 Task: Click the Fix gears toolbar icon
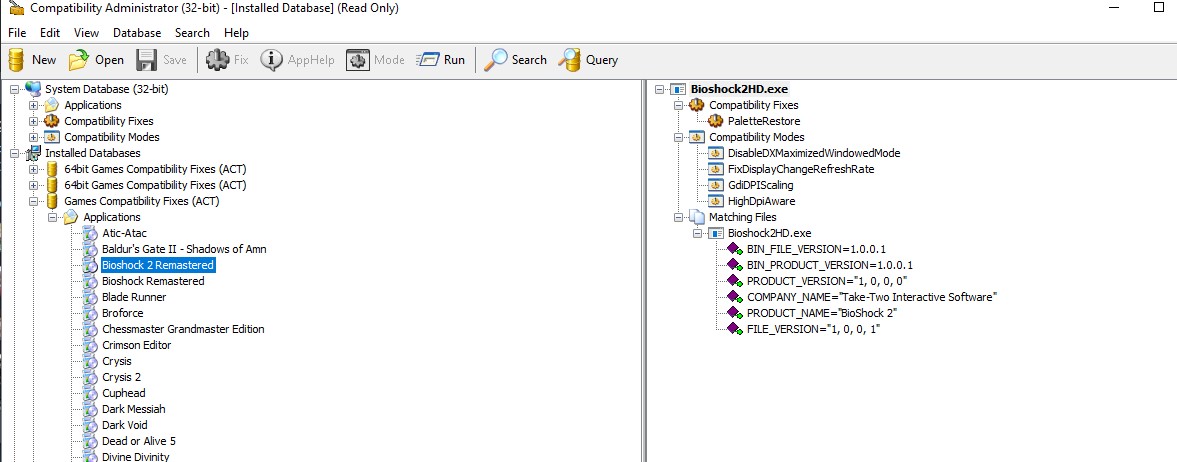click(218, 60)
